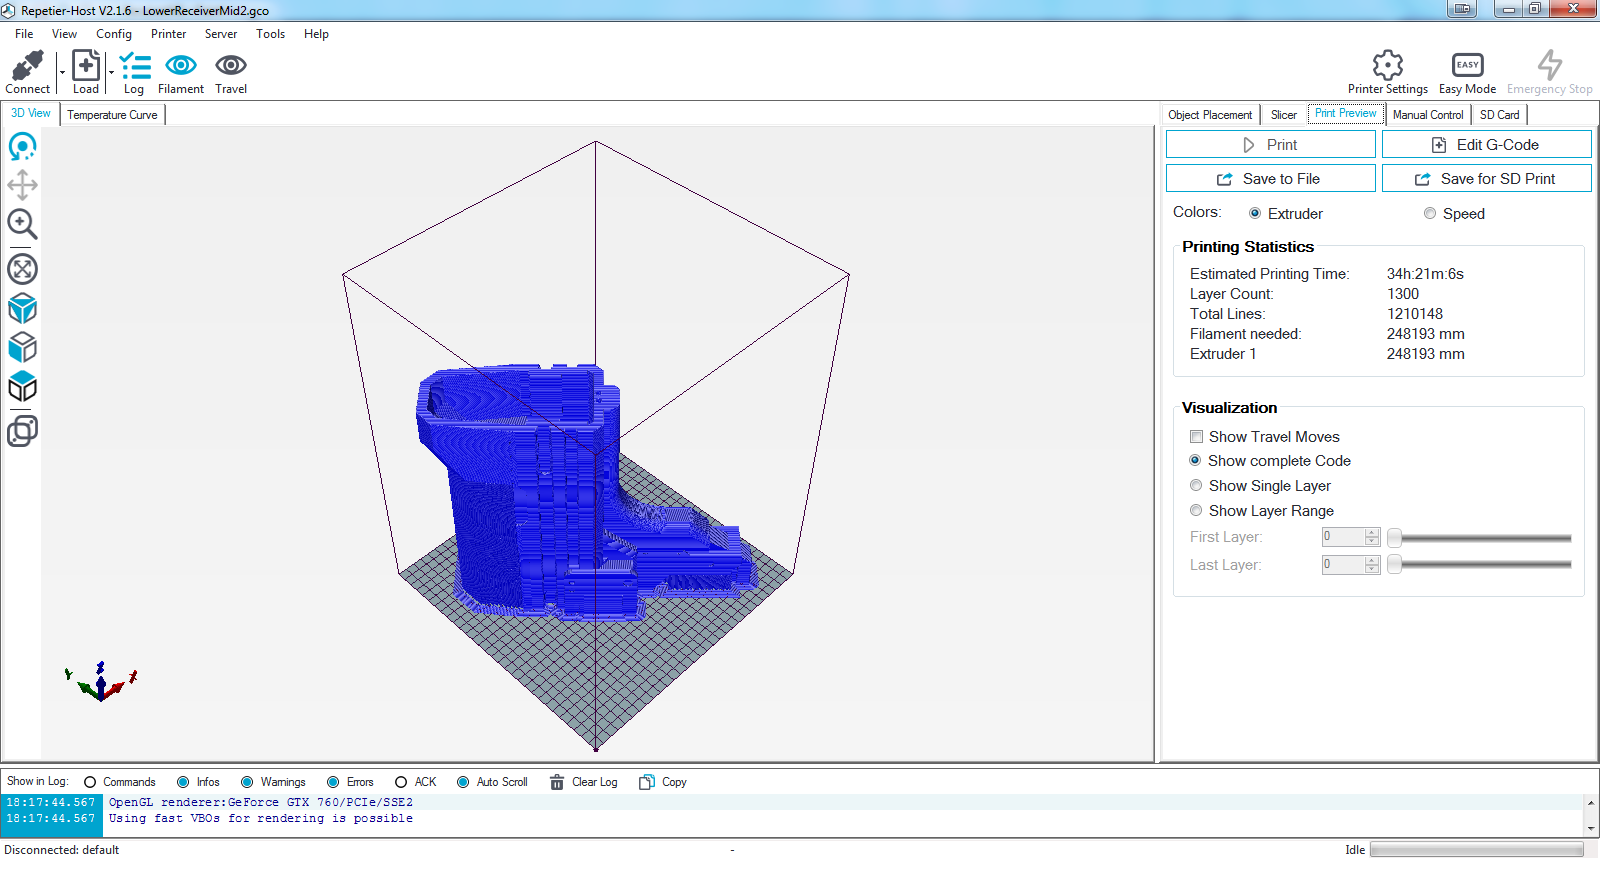Open the Config menu
This screenshot has width=1600, height=872.
coord(114,34)
